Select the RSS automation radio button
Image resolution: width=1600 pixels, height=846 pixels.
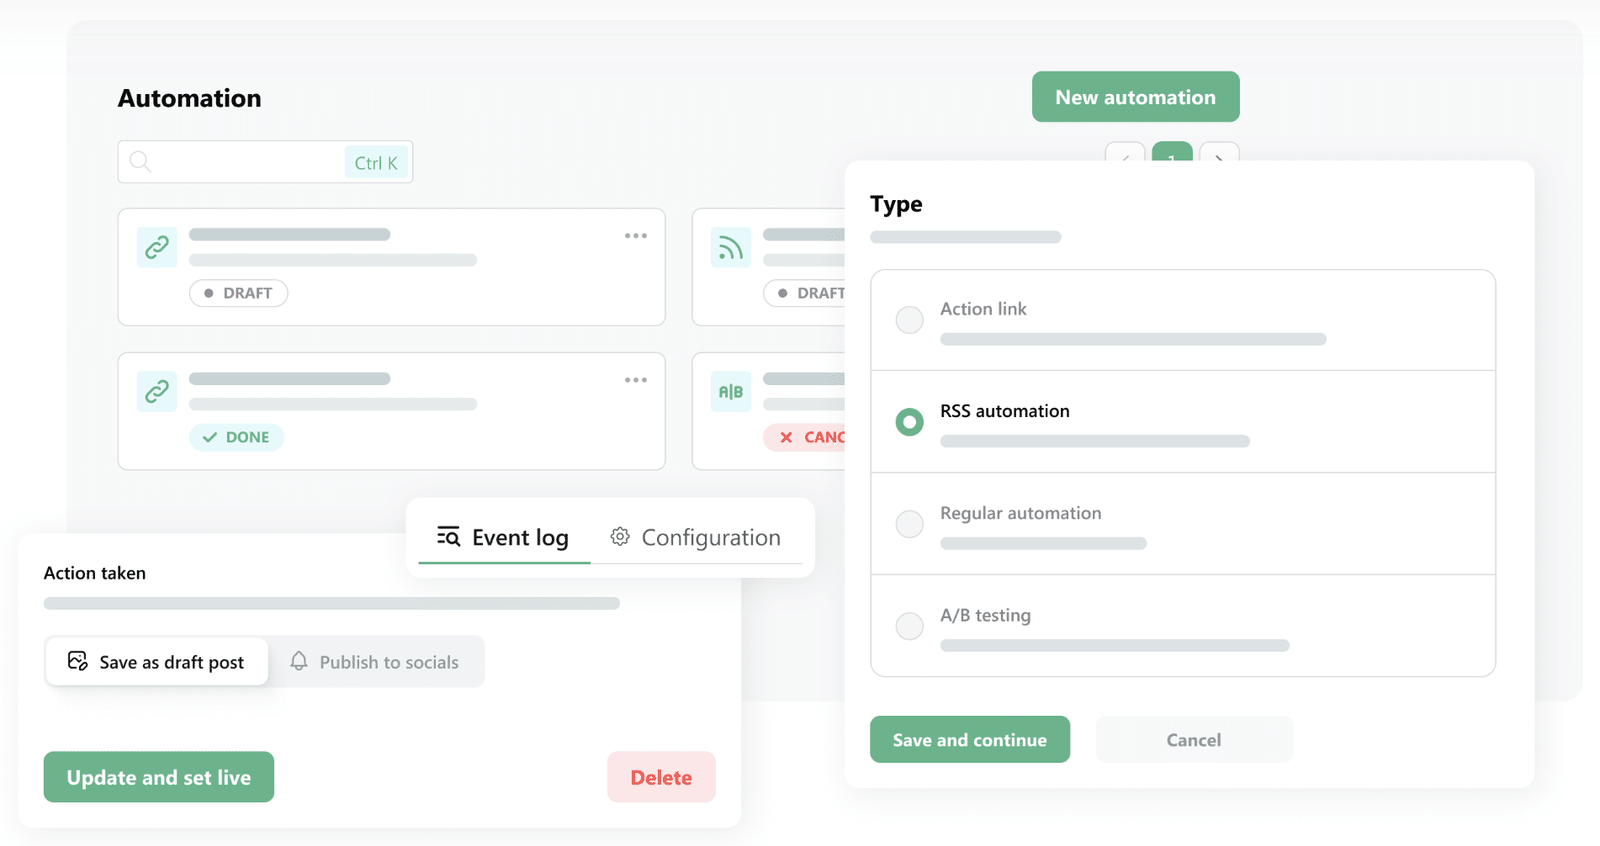pos(909,422)
